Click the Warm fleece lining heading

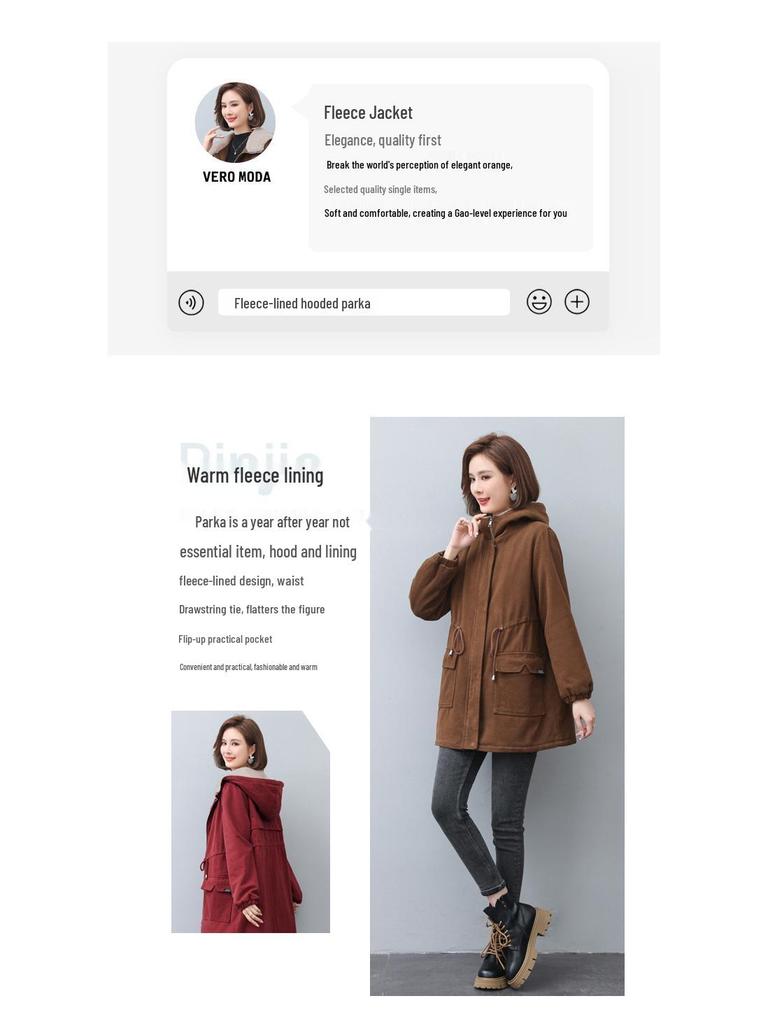(x=255, y=475)
